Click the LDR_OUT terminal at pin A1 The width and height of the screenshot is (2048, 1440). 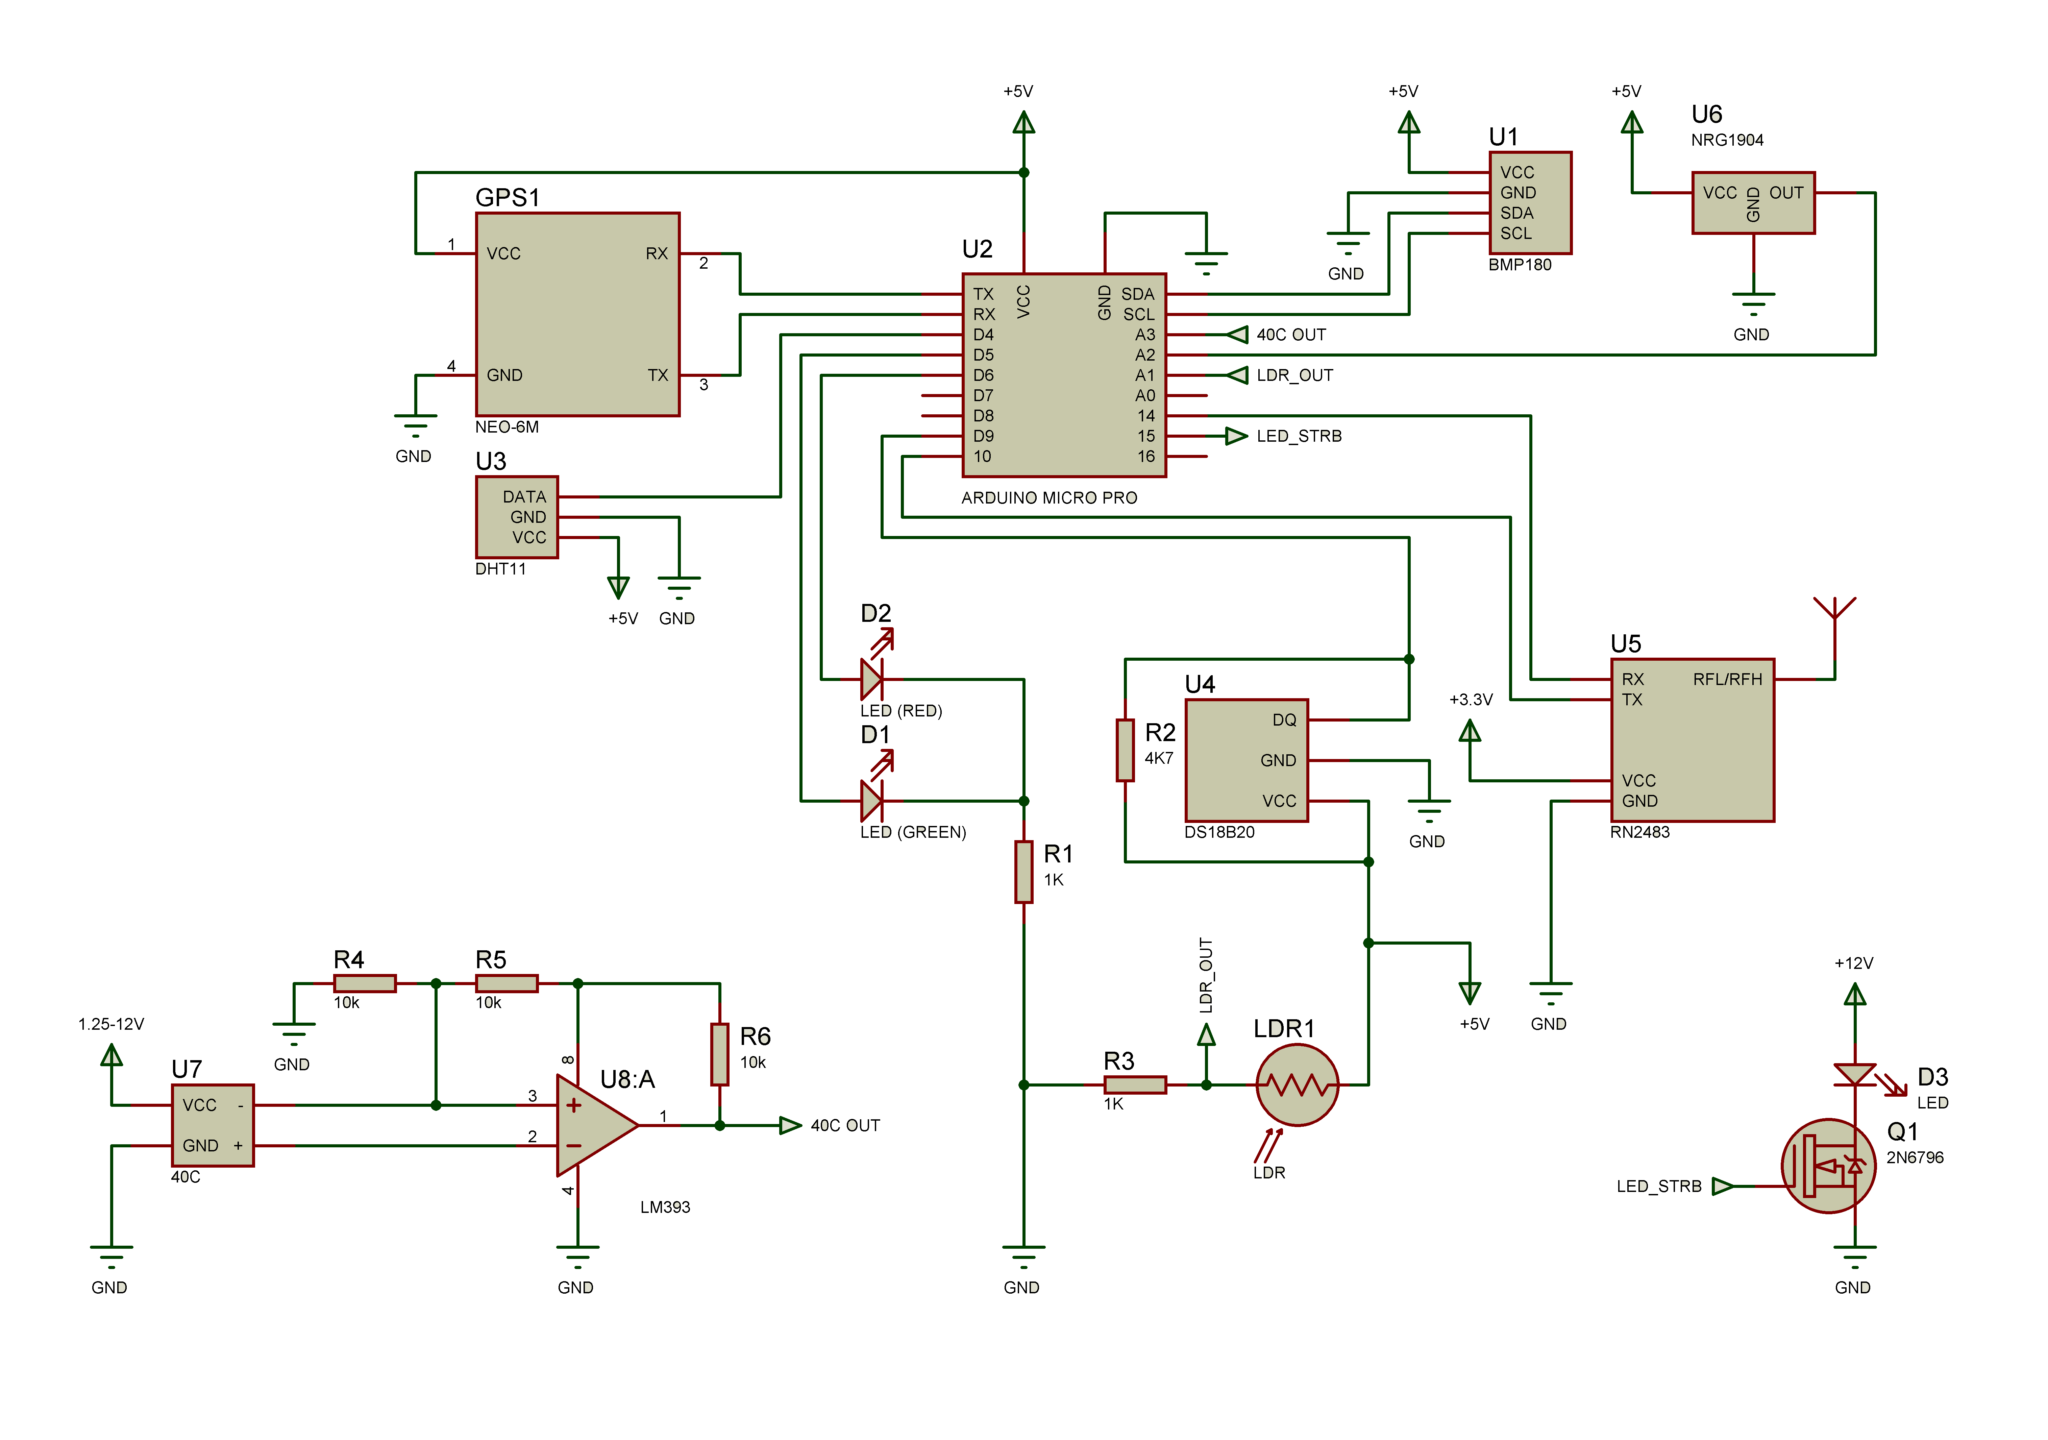1237,375
